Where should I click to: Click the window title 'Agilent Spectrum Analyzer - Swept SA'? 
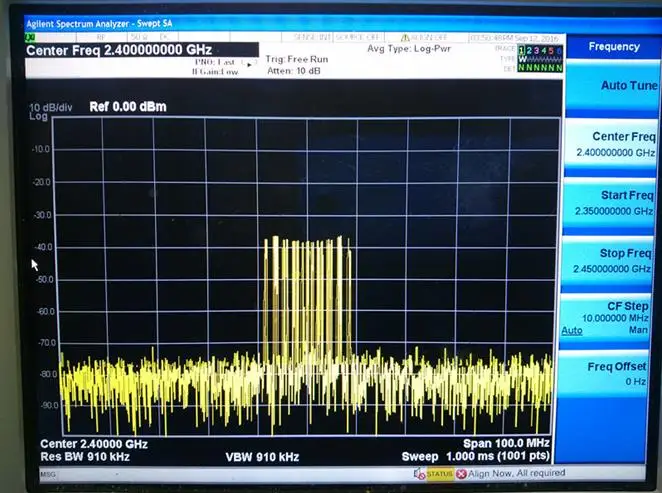(99, 24)
